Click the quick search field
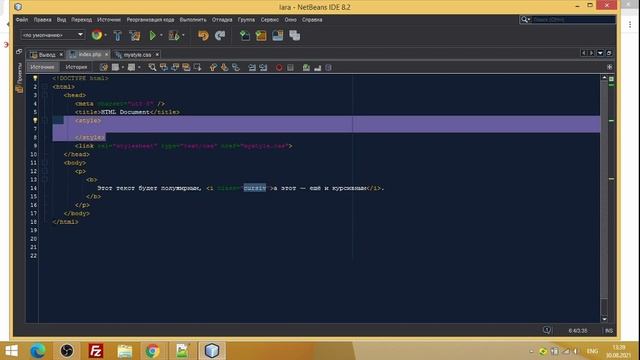This screenshot has width=640, height=360. [568, 19]
